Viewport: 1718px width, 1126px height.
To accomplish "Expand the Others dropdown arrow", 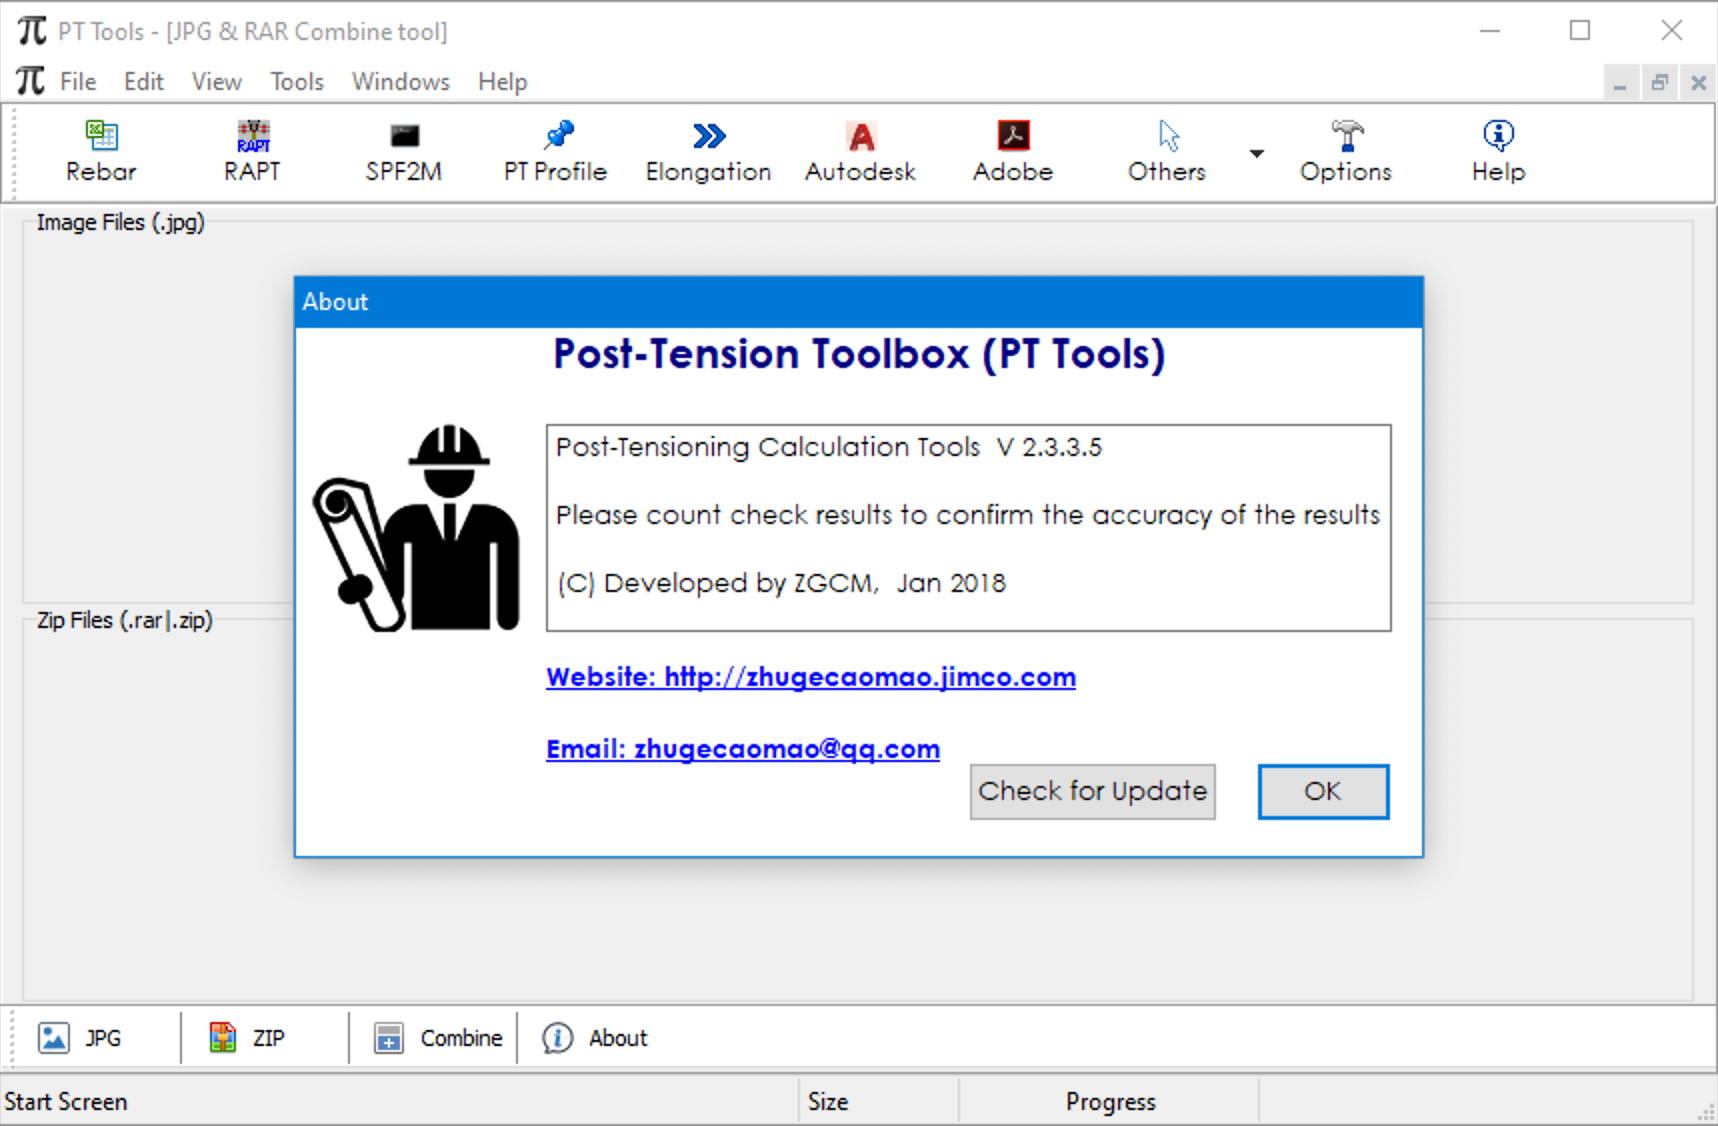I will pos(1256,153).
